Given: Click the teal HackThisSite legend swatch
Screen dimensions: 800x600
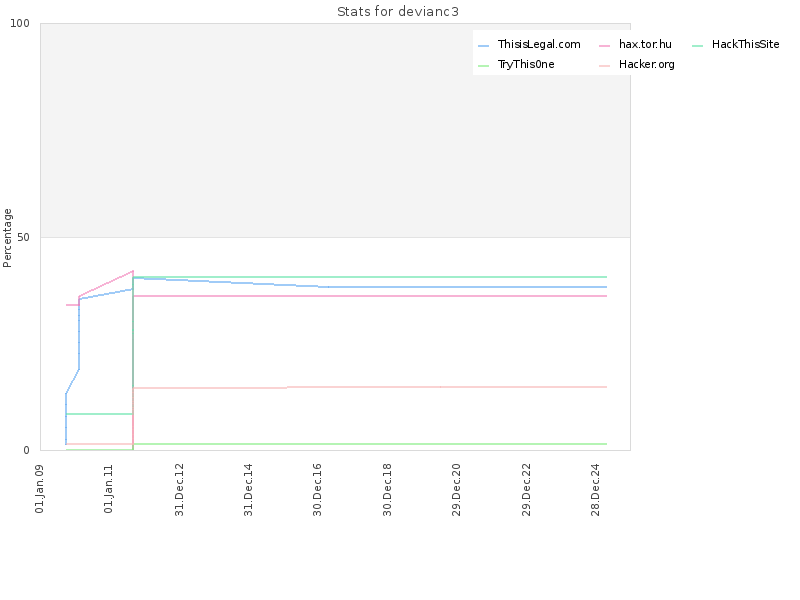Looking at the screenshot, I should [697, 46].
